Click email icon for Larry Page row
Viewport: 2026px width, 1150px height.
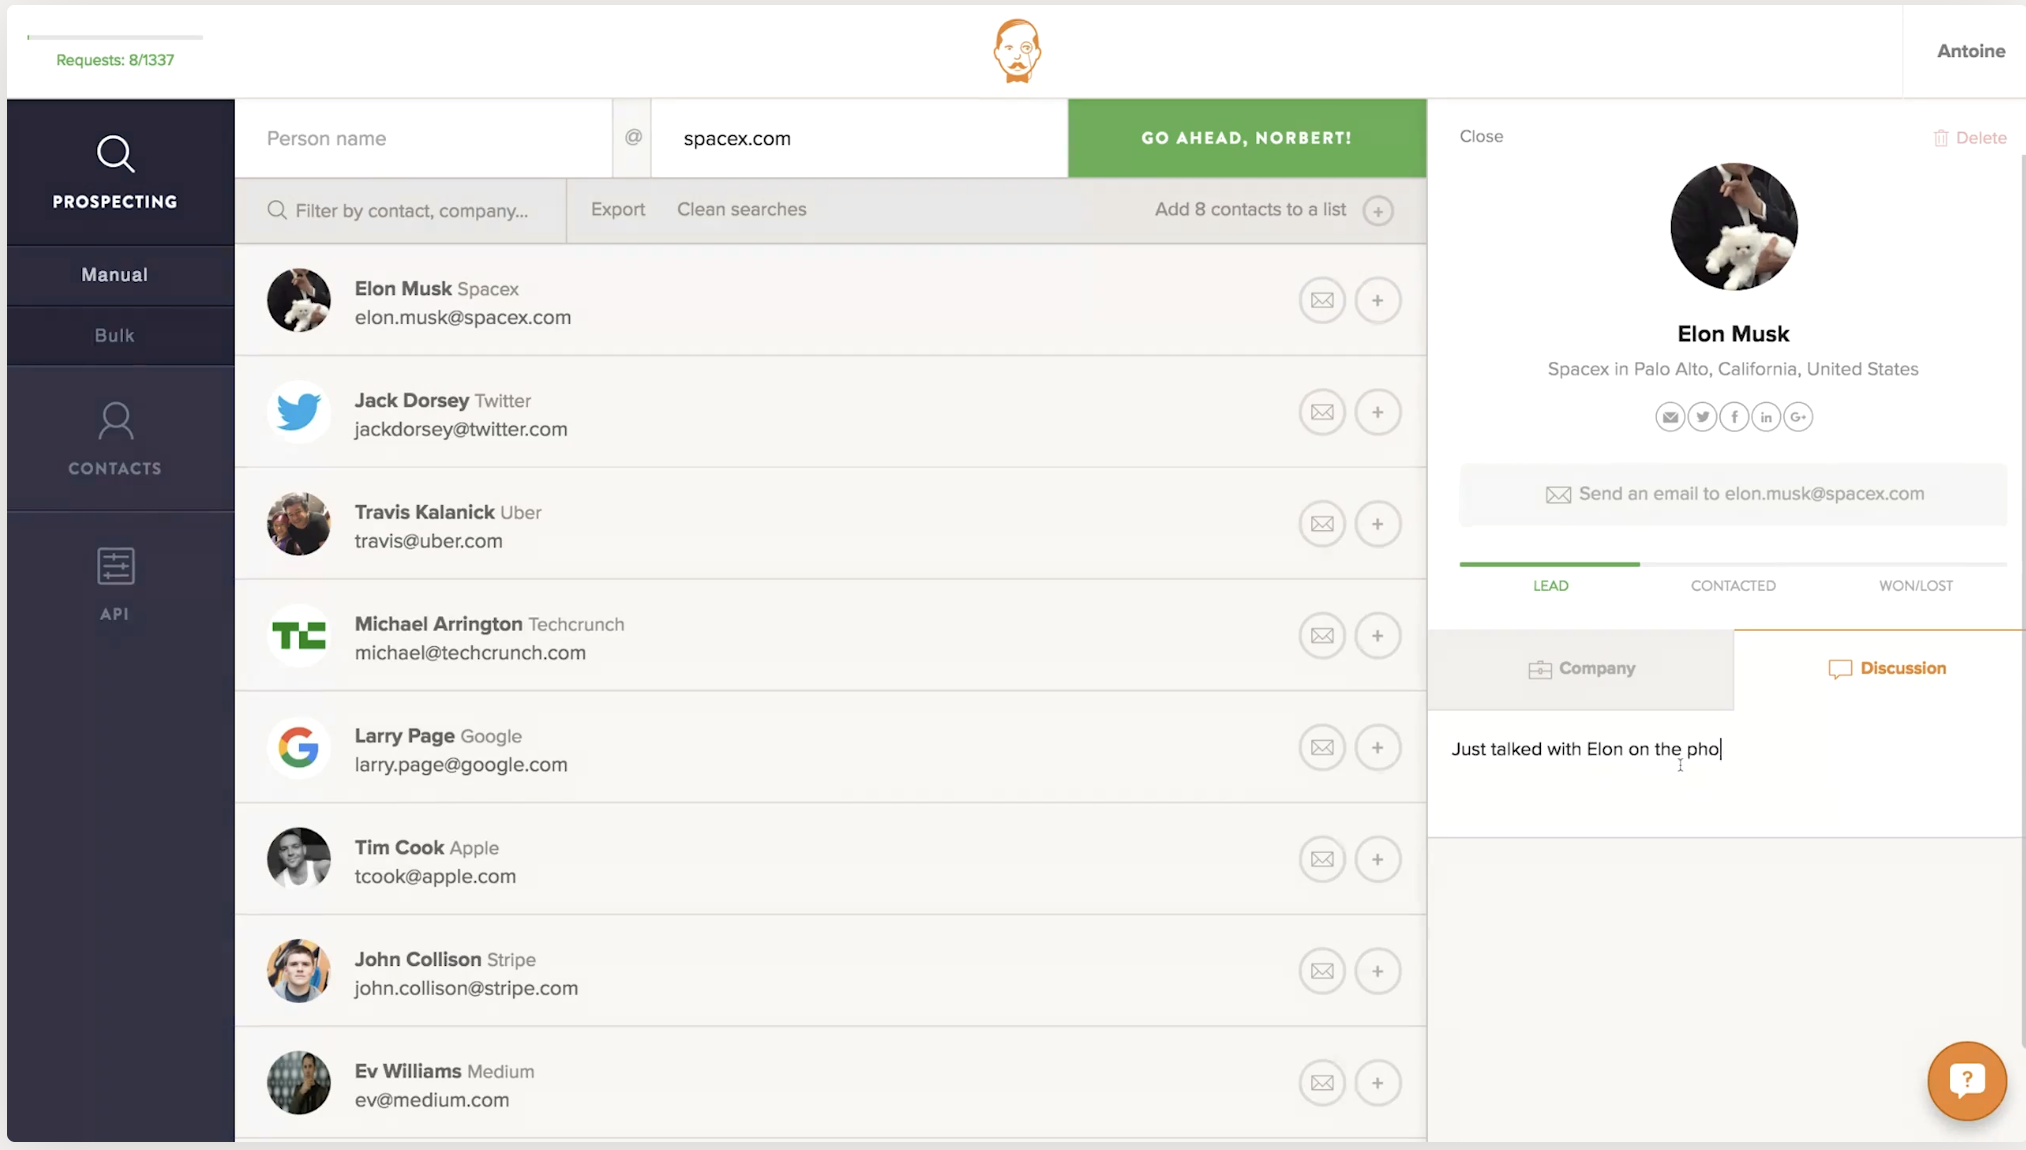1322,748
